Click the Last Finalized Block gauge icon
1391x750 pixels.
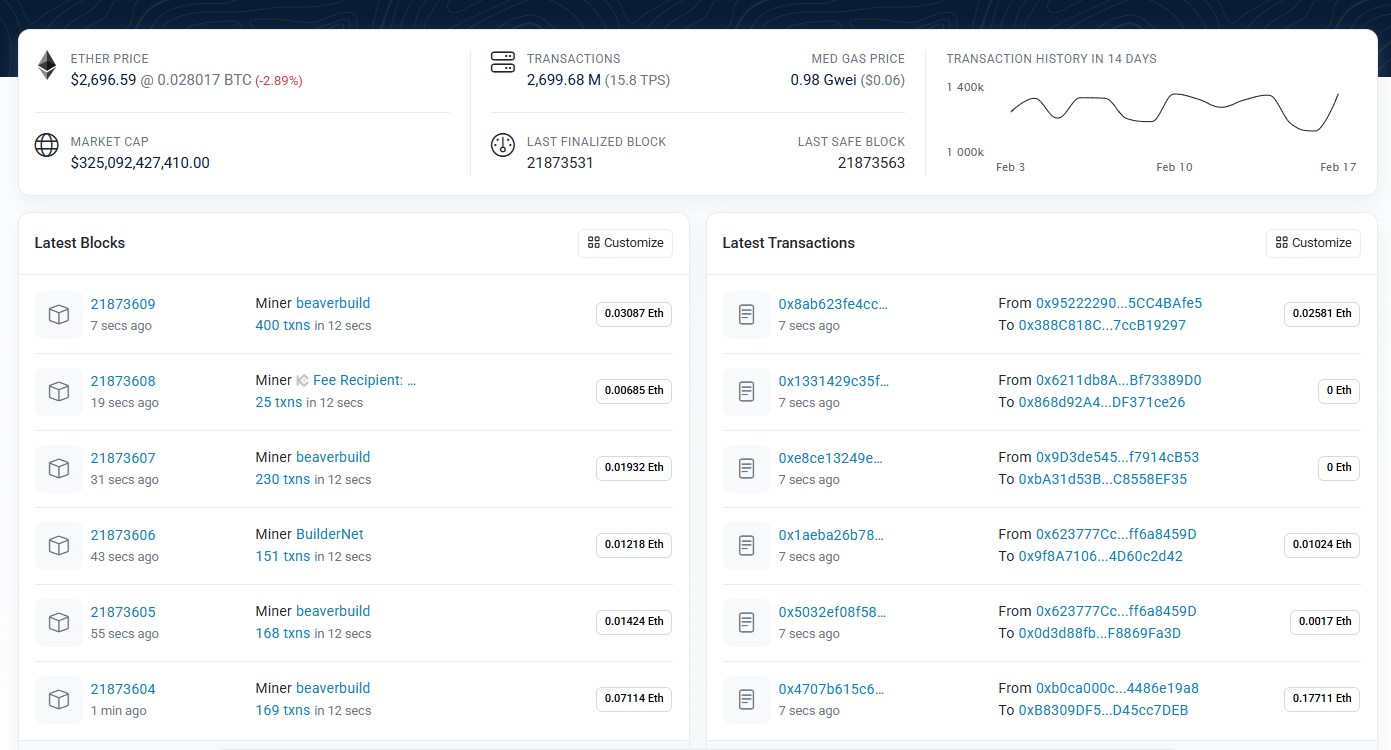503,146
